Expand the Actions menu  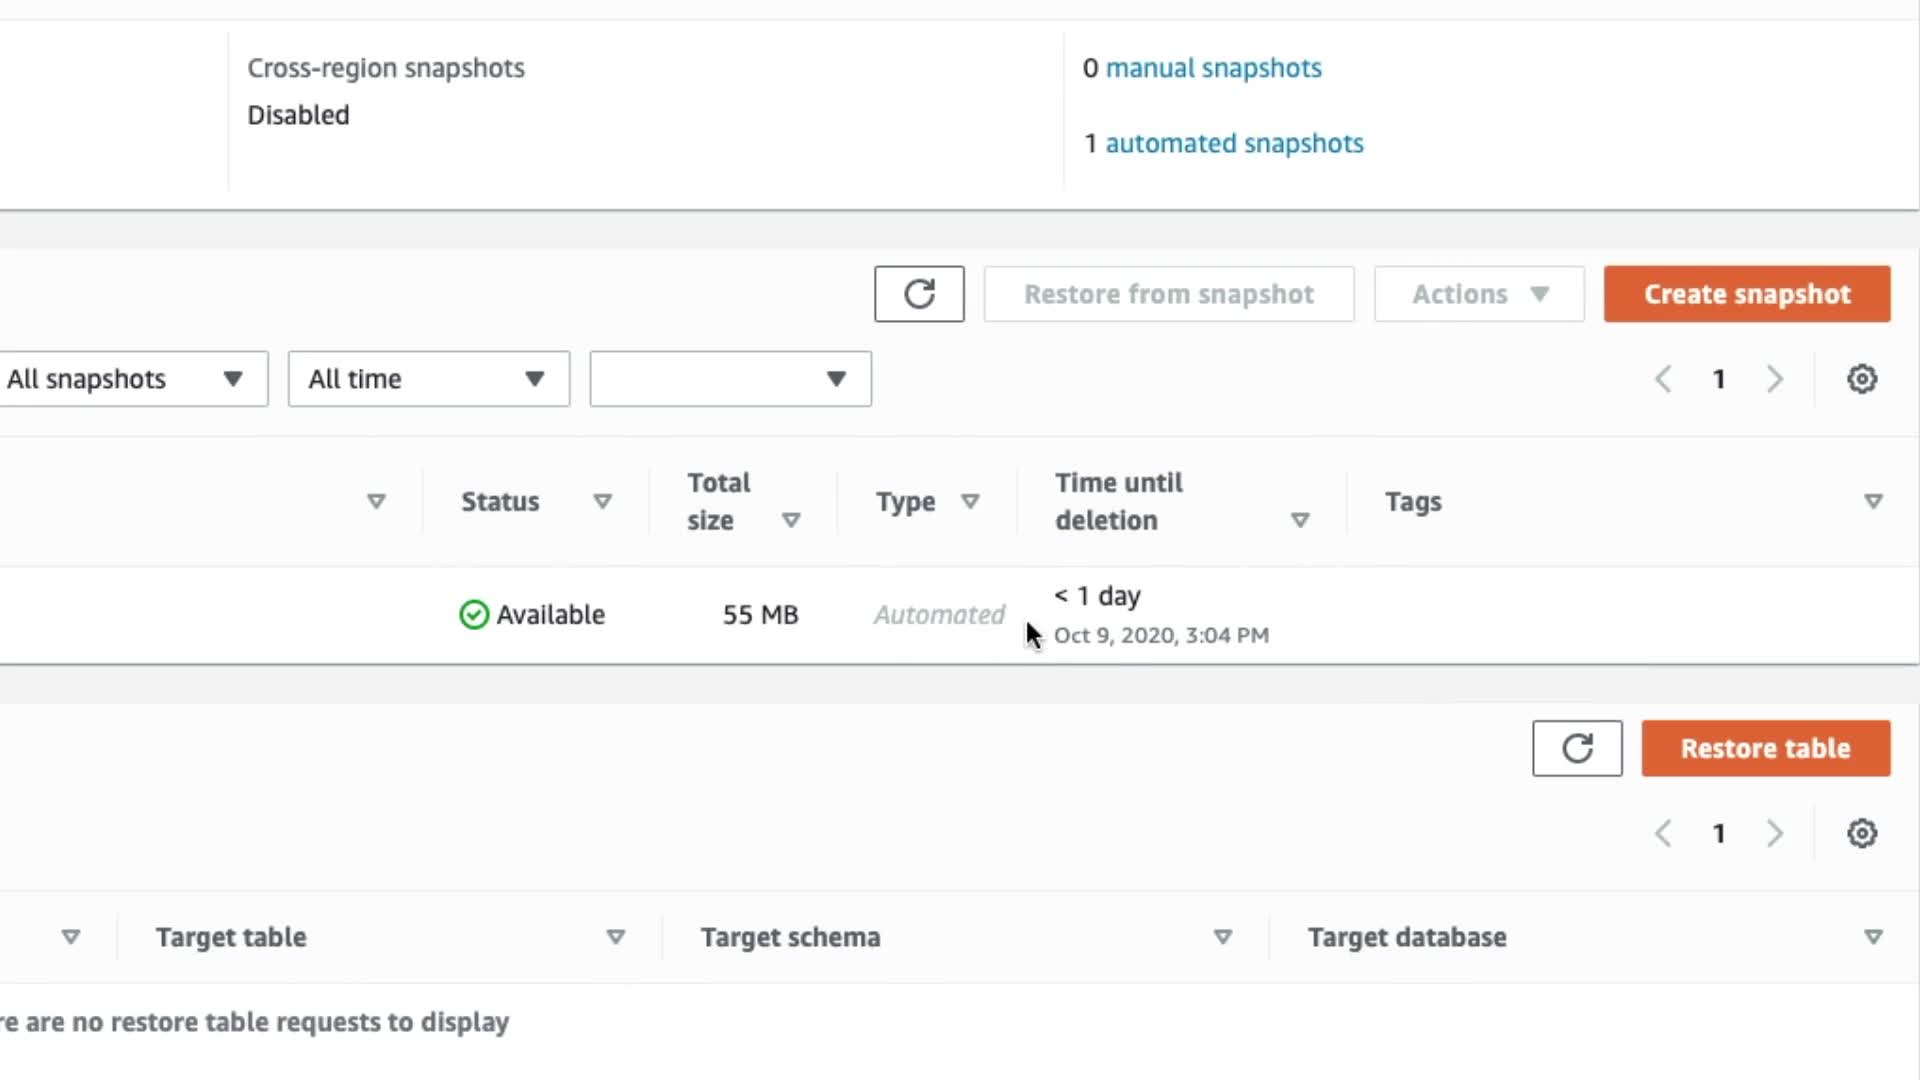pyautogui.click(x=1479, y=294)
